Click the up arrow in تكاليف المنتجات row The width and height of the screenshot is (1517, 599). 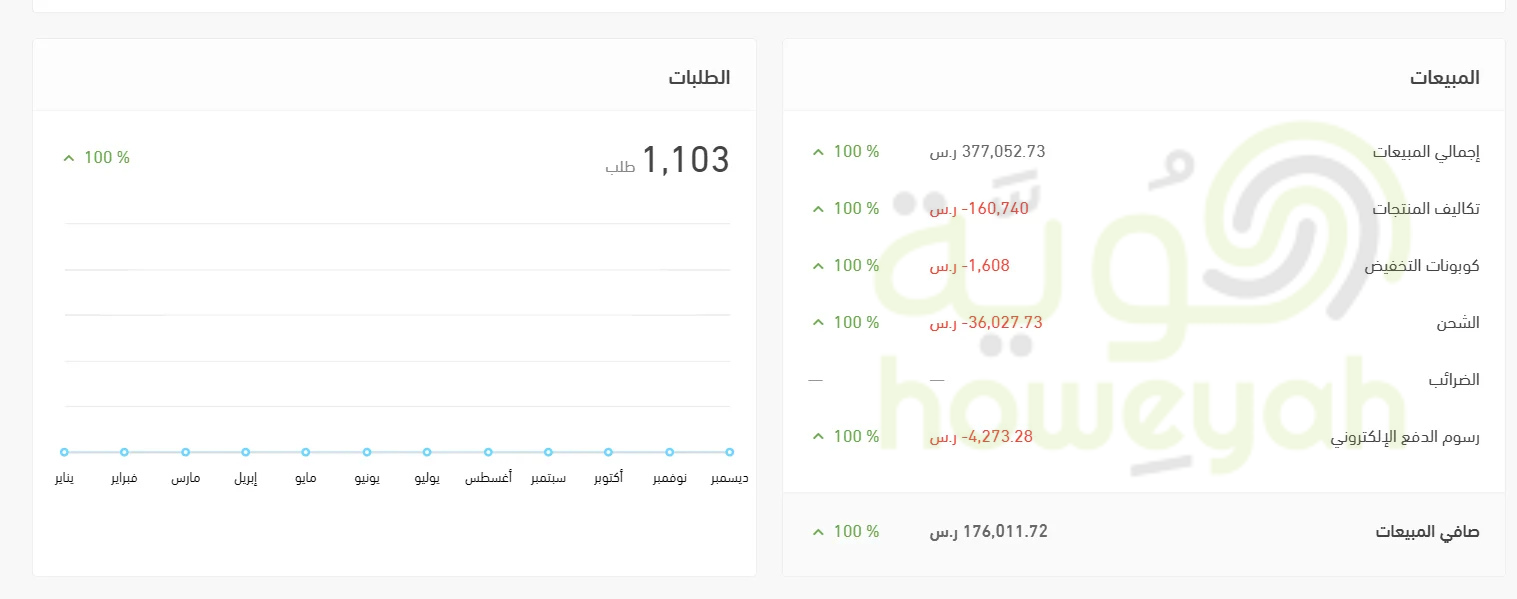(x=818, y=209)
